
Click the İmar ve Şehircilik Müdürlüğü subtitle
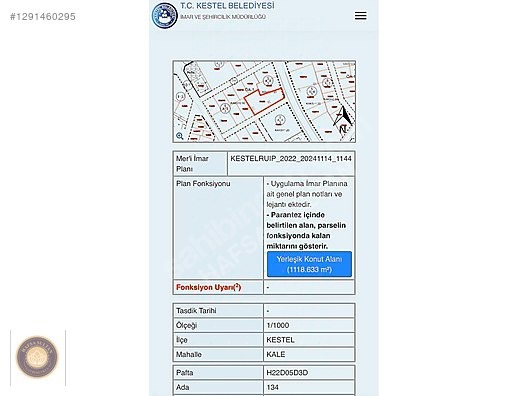pyautogui.click(x=223, y=17)
